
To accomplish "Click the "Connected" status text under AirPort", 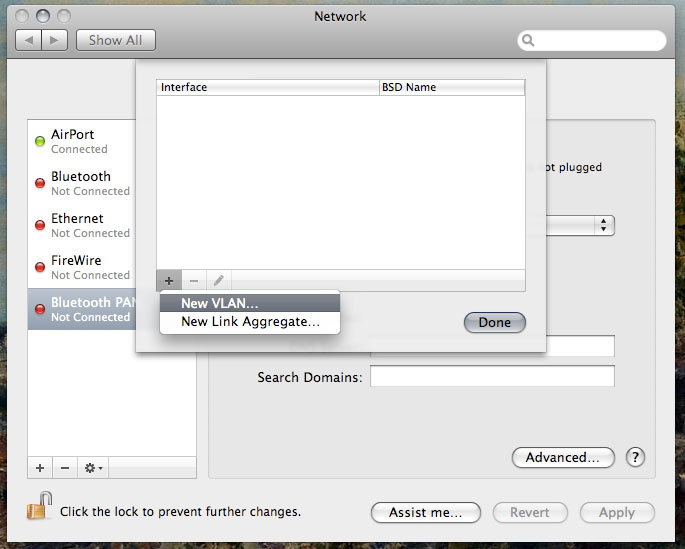I will [x=79, y=149].
